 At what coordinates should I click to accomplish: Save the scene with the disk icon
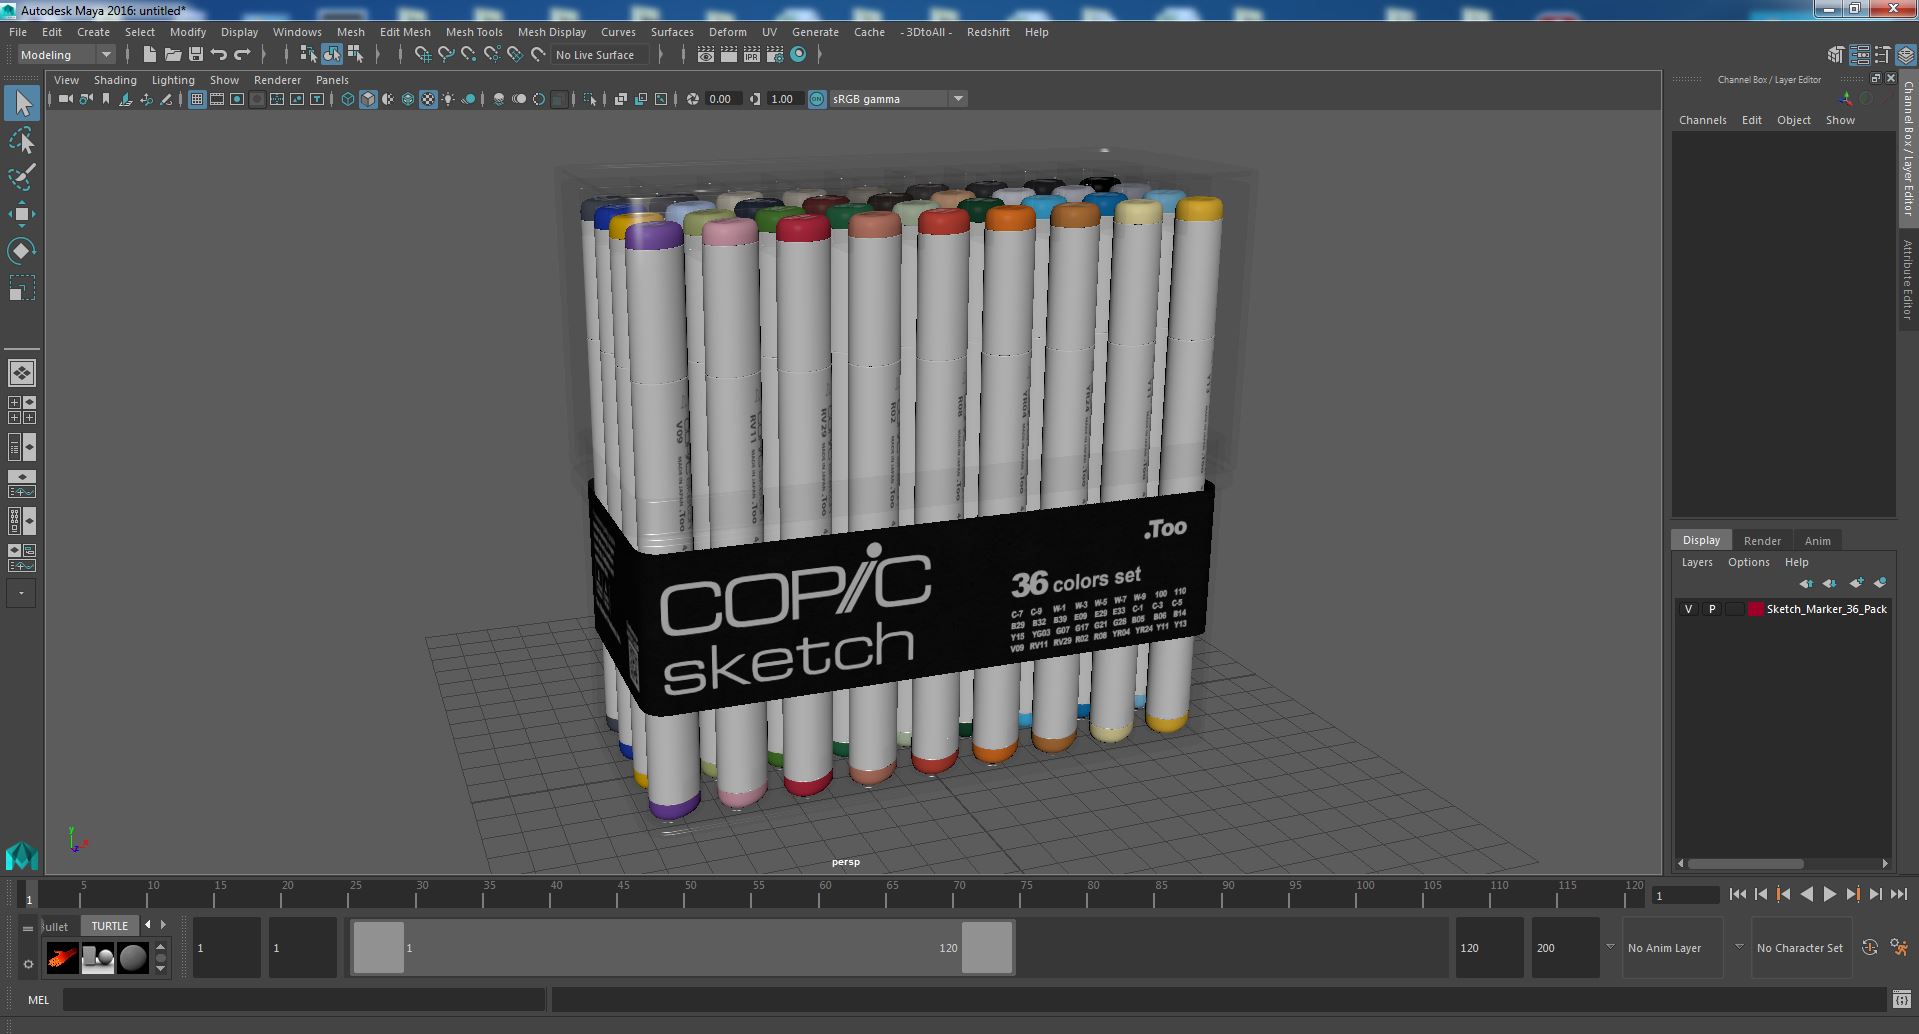[196, 55]
